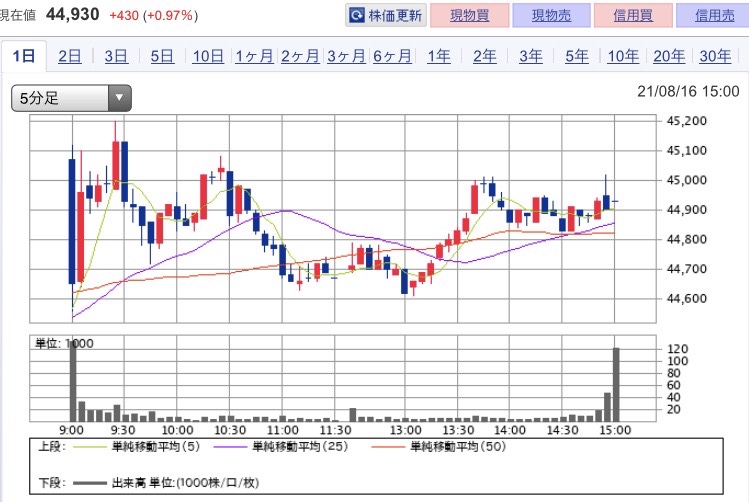Click the 信用買 button
The width and height of the screenshot is (749, 502).
[633, 15]
